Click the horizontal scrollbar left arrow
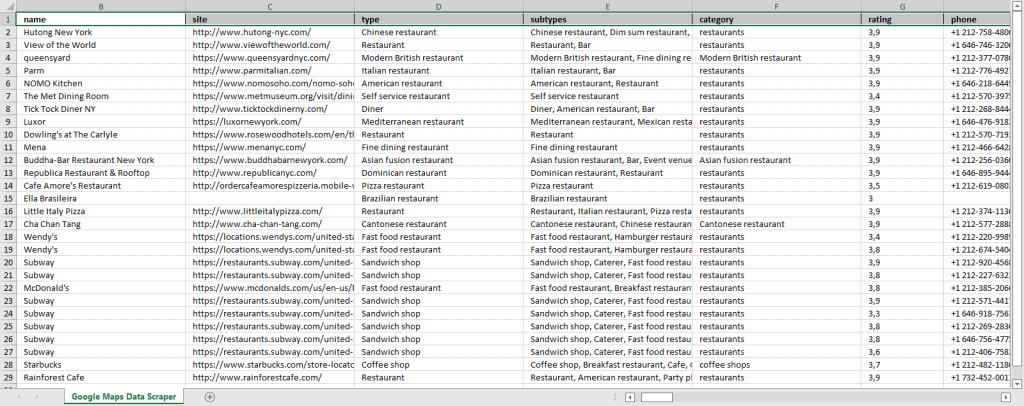Screen dimensions: 1024x406 pyautogui.click(x=632, y=397)
